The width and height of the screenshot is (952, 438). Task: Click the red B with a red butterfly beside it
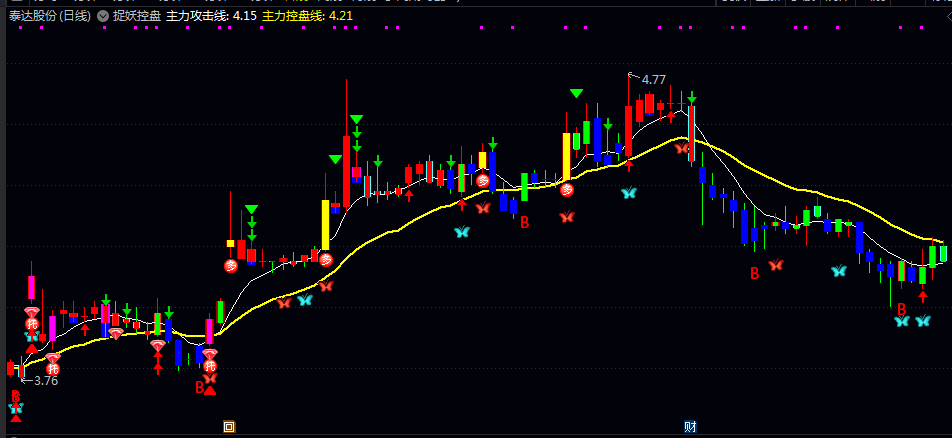click(755, 273)
